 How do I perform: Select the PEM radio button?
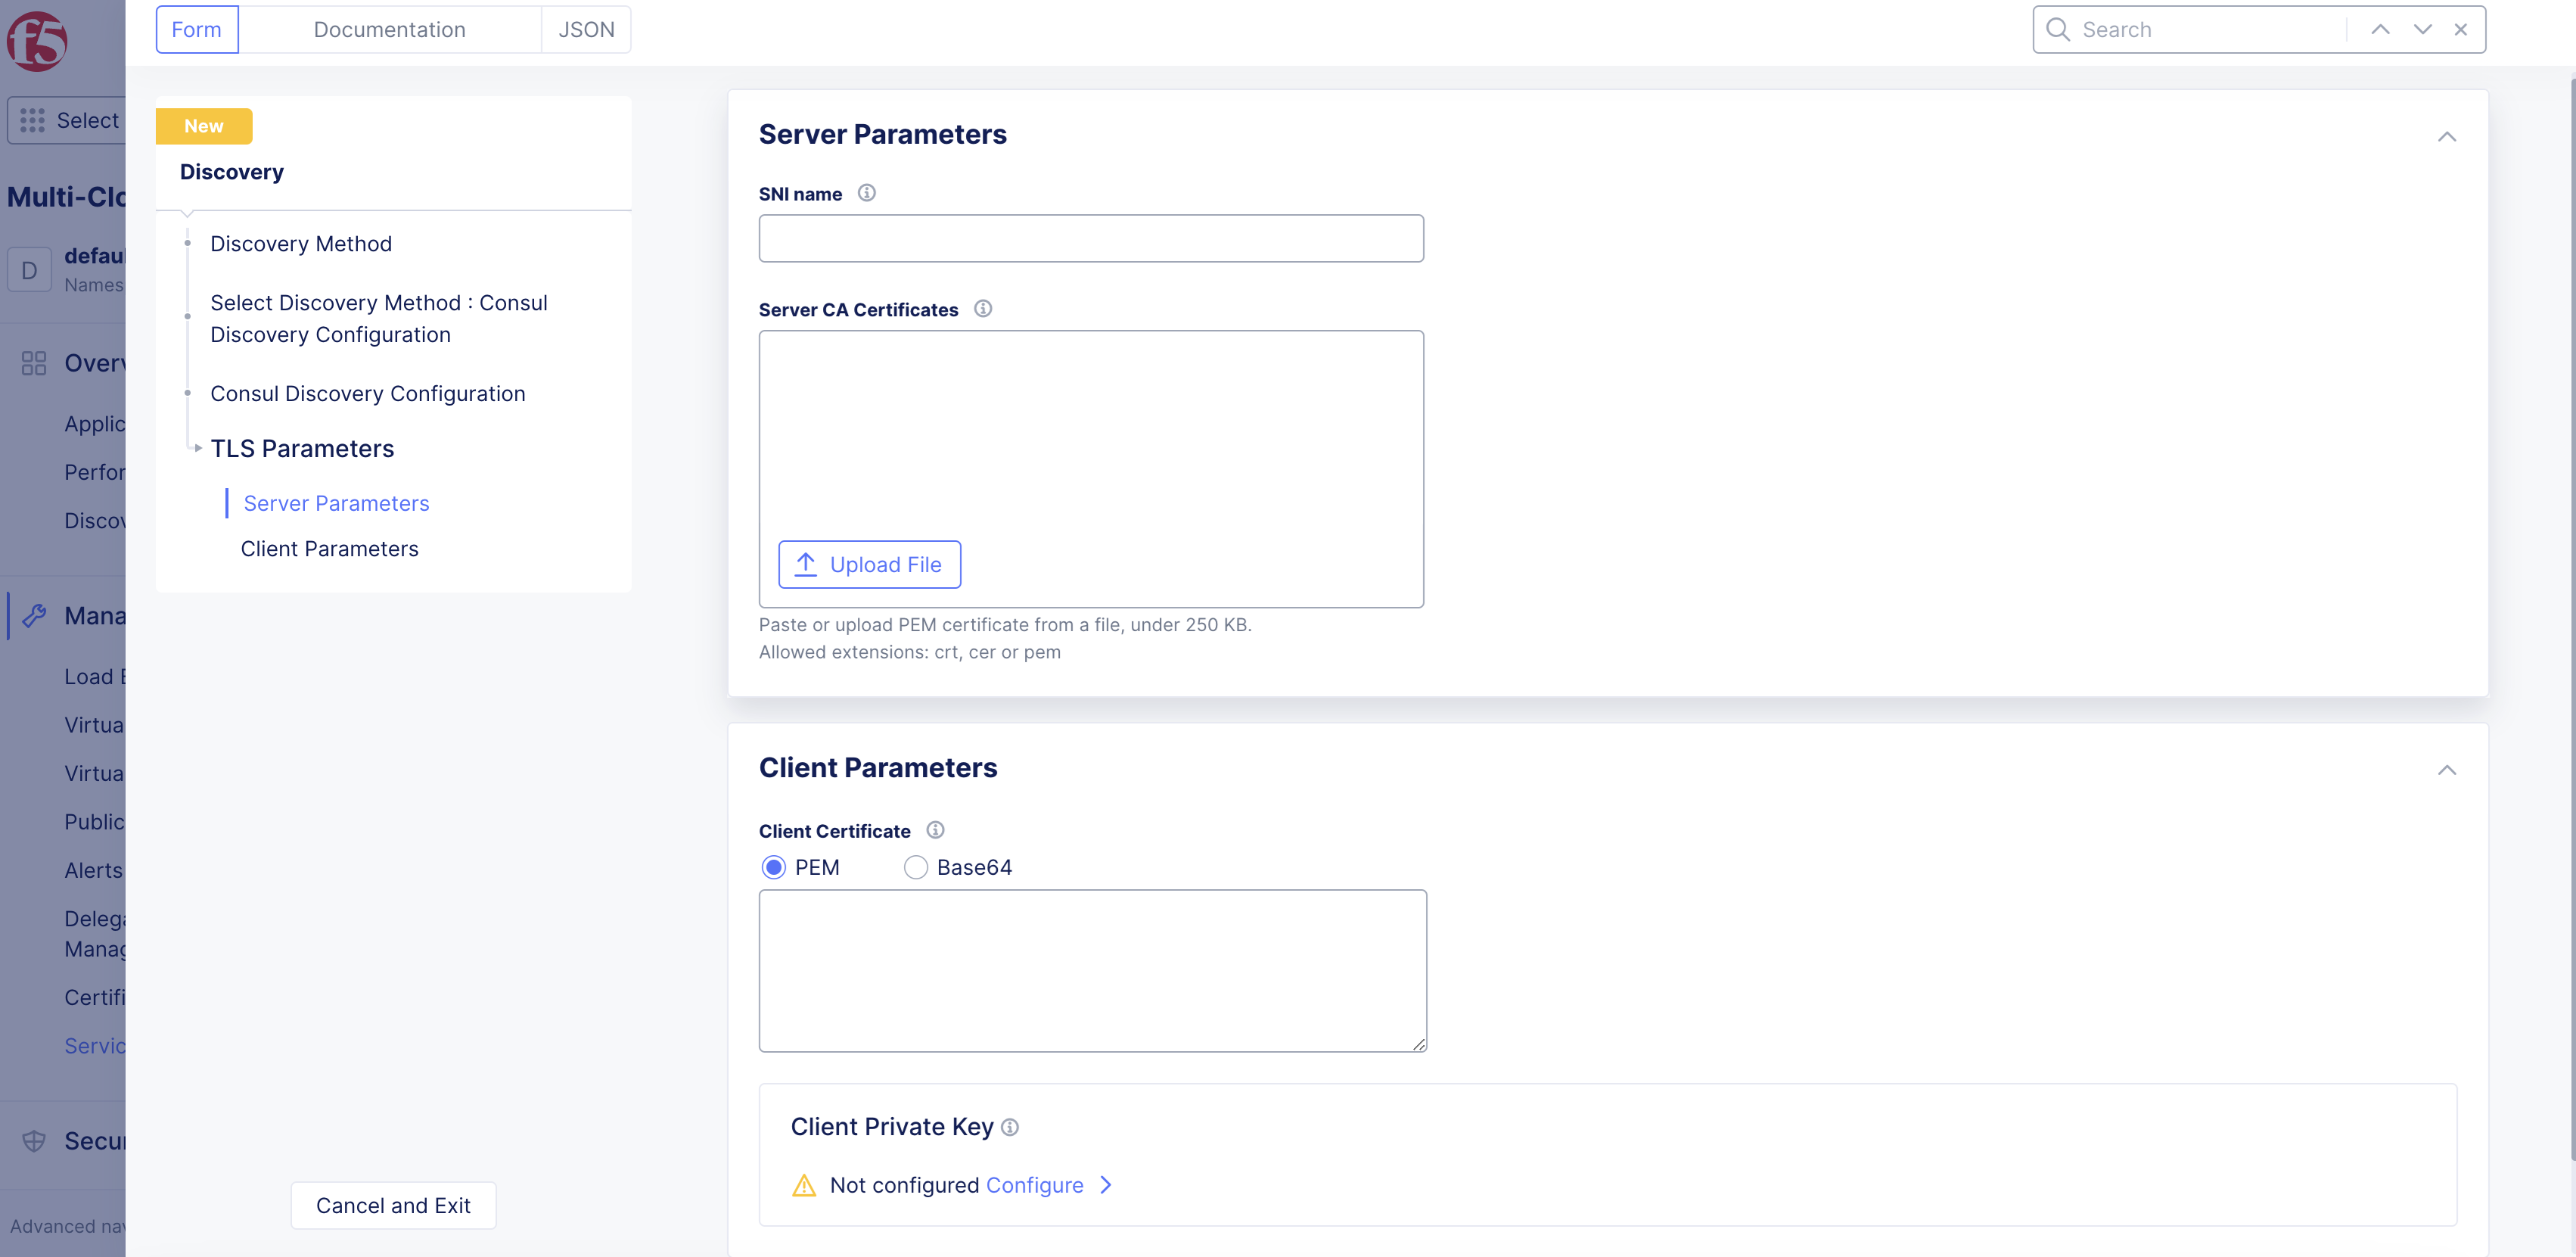pyautogui.click(x=773, y=867)
